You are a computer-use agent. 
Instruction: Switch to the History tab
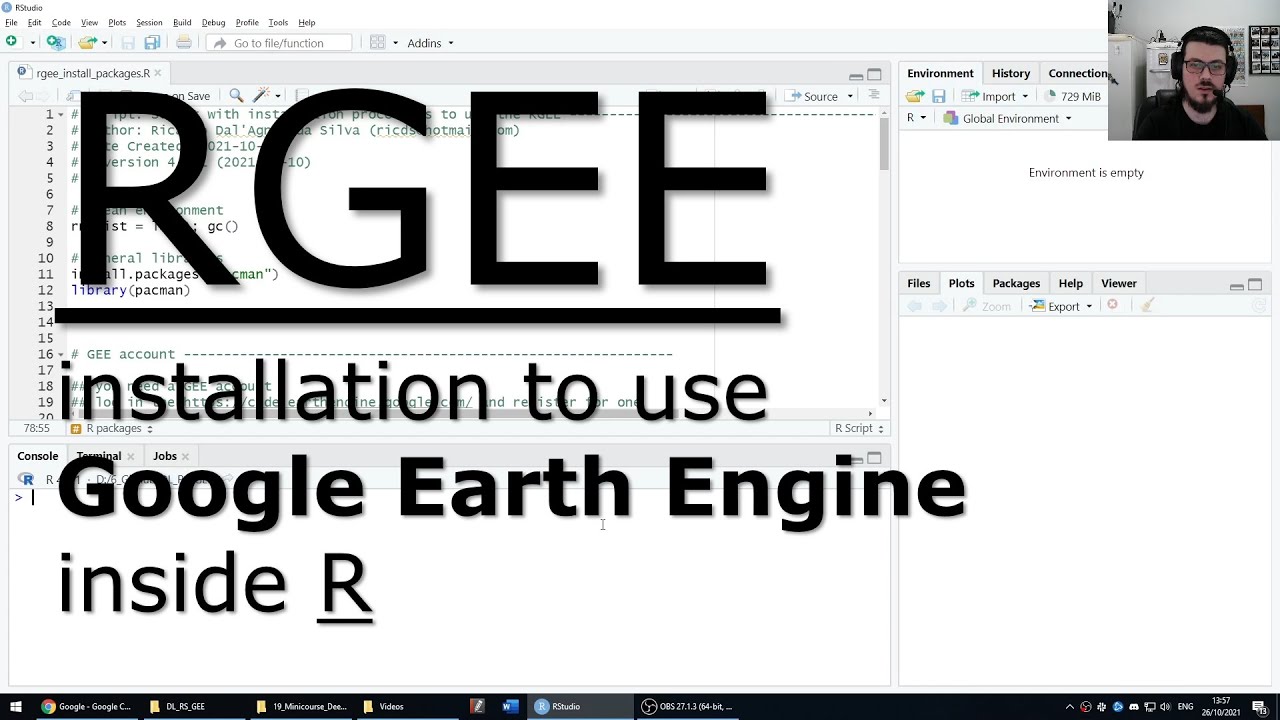click(1011, 73)
